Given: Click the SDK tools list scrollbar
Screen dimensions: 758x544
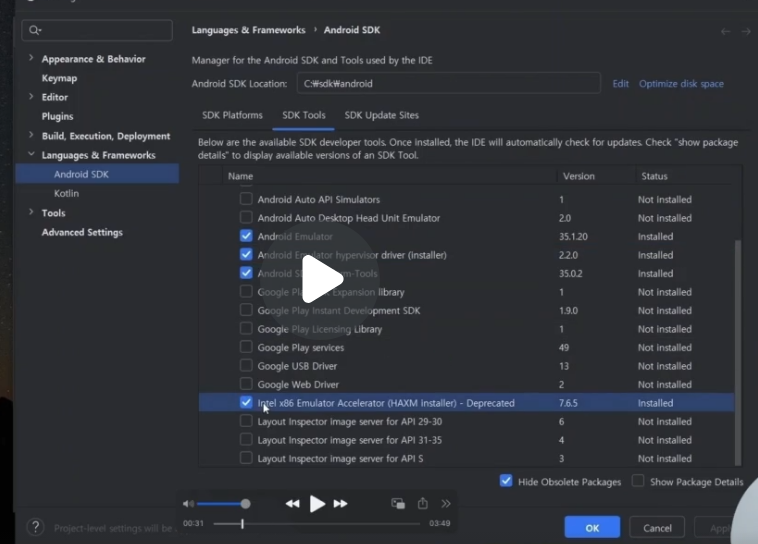Looking at the screenshot, I should coord(738,352).
